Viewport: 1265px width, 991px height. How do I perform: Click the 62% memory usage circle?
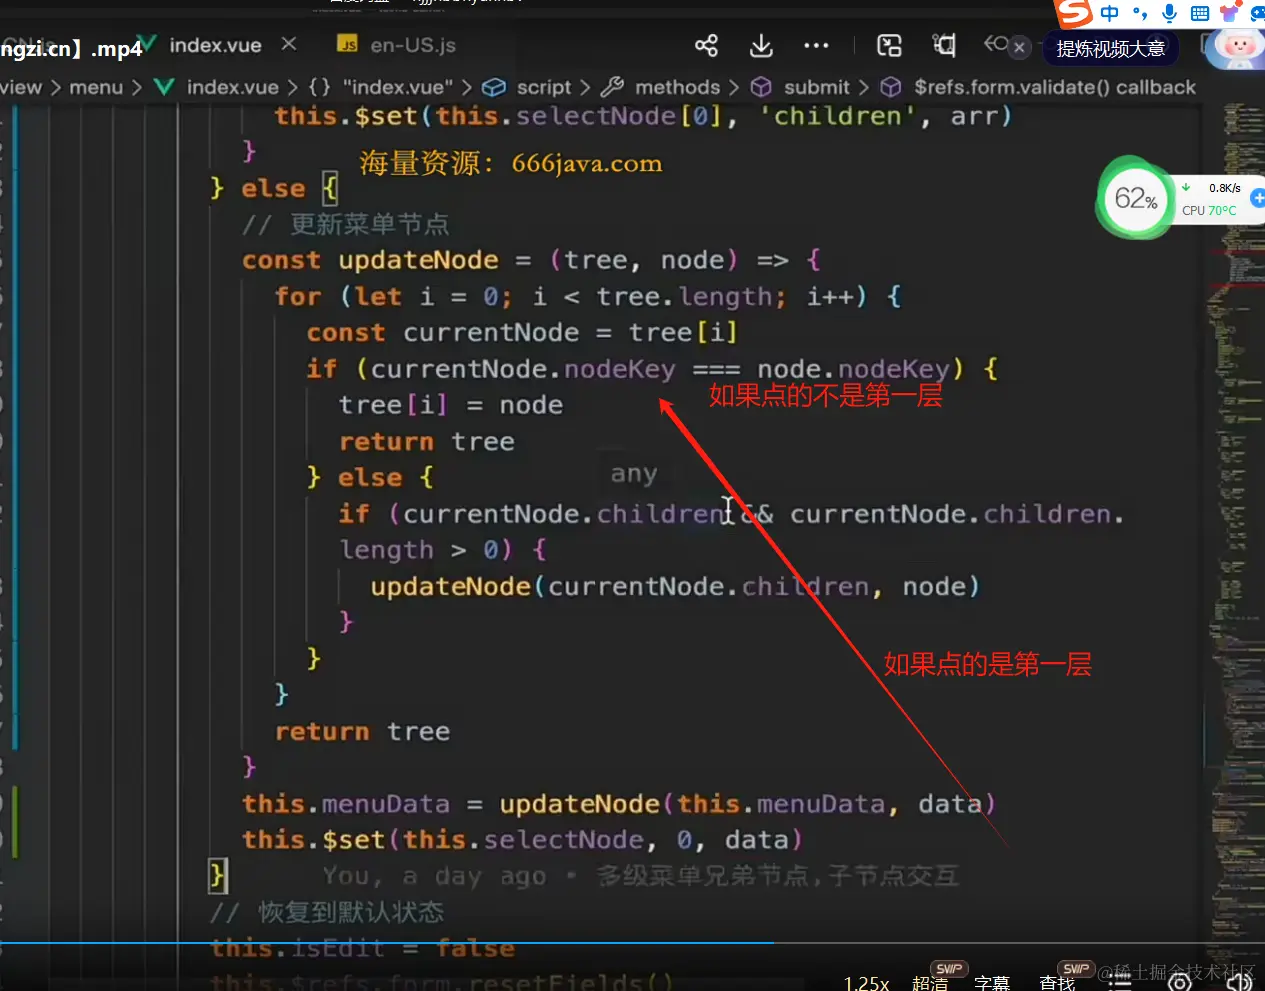pyautogui.click(x=1135, y=198)
